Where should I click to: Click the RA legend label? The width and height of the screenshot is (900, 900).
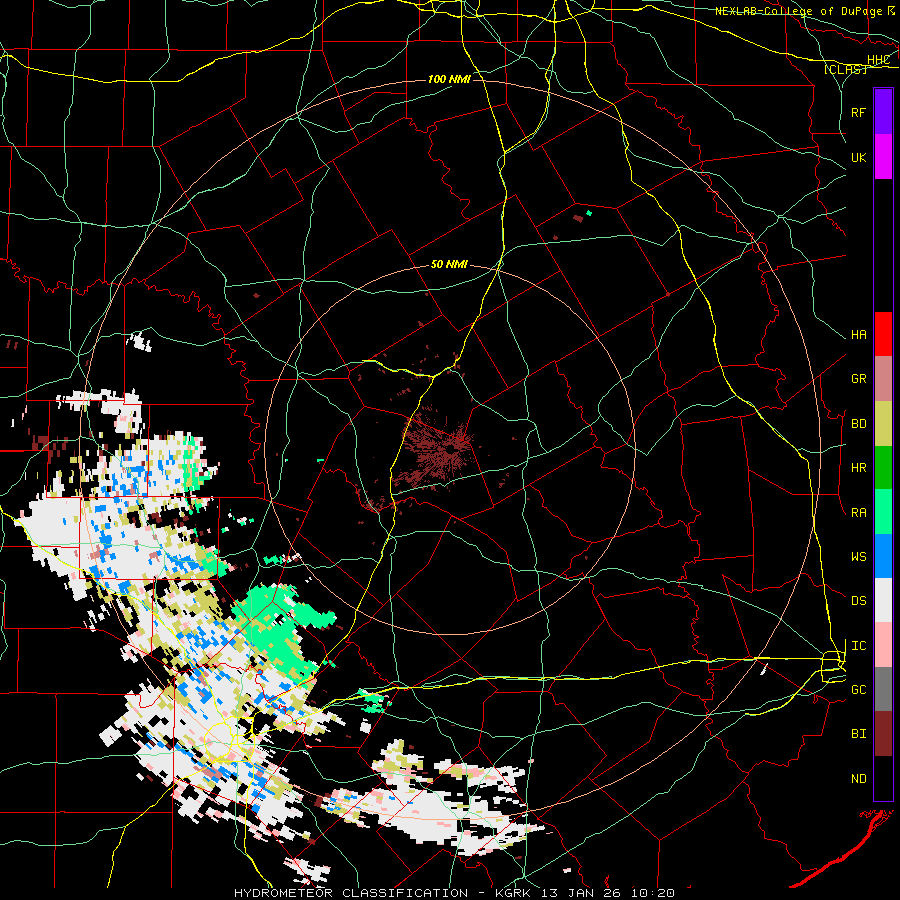tap(858, 513)
